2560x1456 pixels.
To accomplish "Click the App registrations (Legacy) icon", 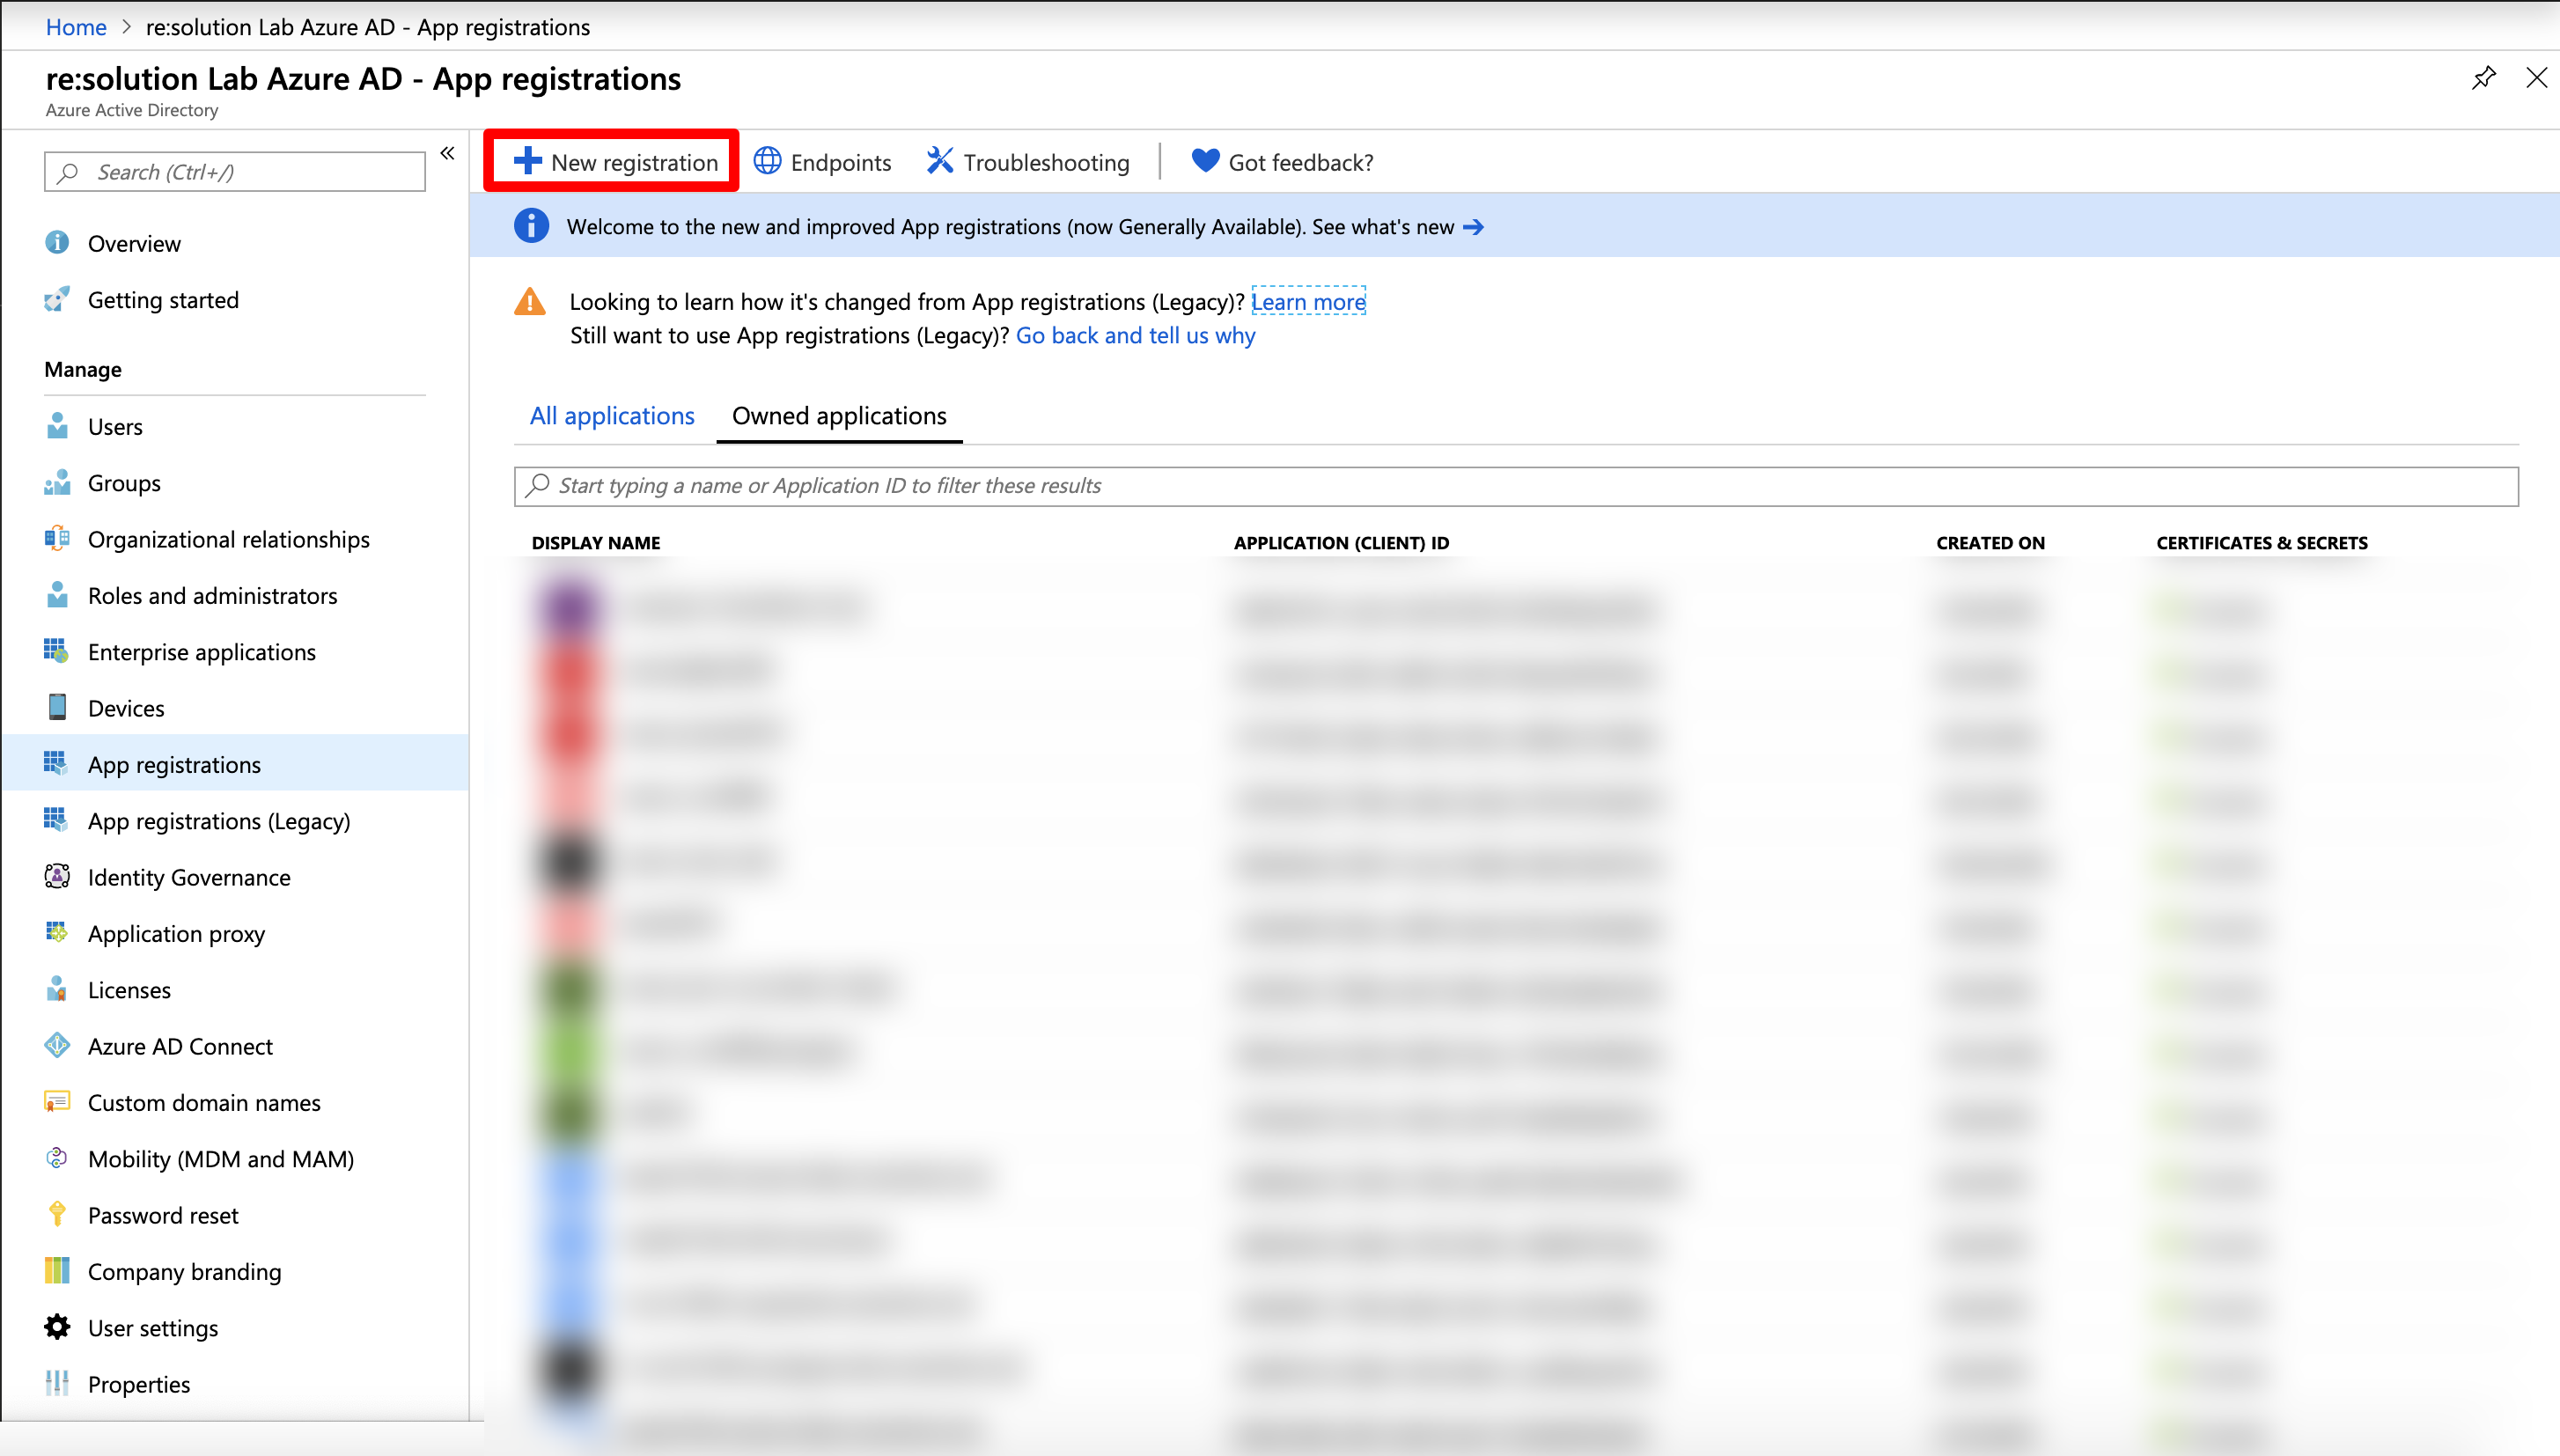I will [57, 820].
